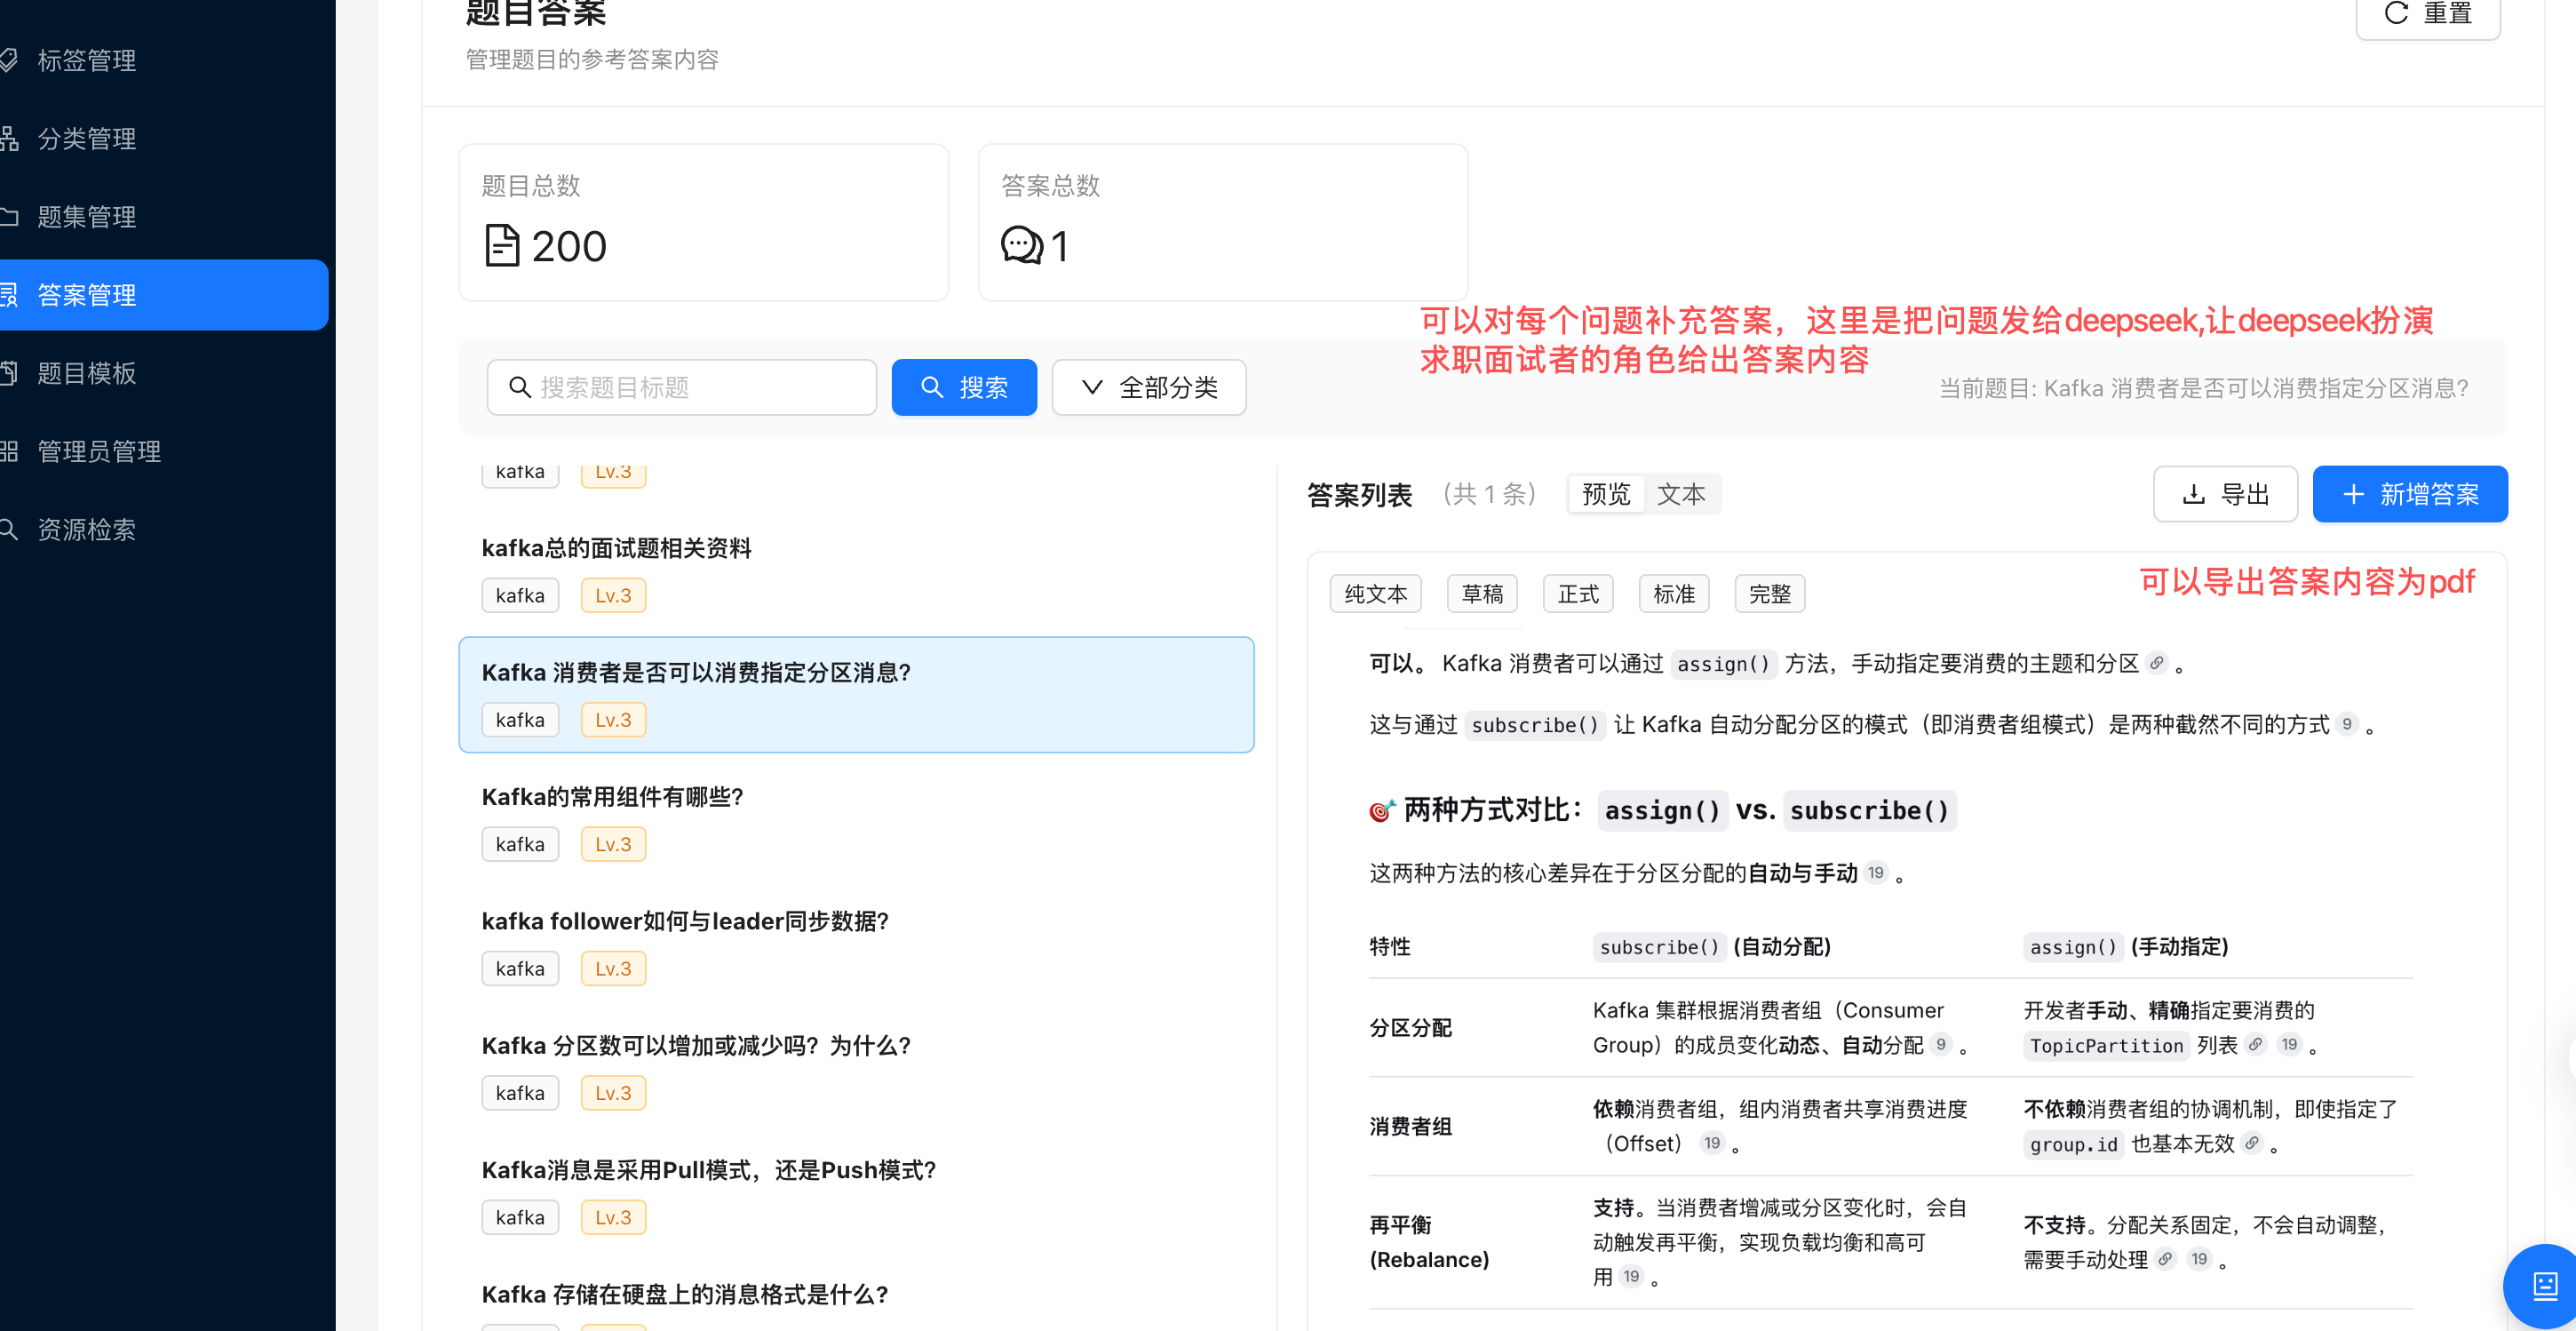Click the kafka tag under kafka follower question

pyautogui.click(x=520, y=968)
